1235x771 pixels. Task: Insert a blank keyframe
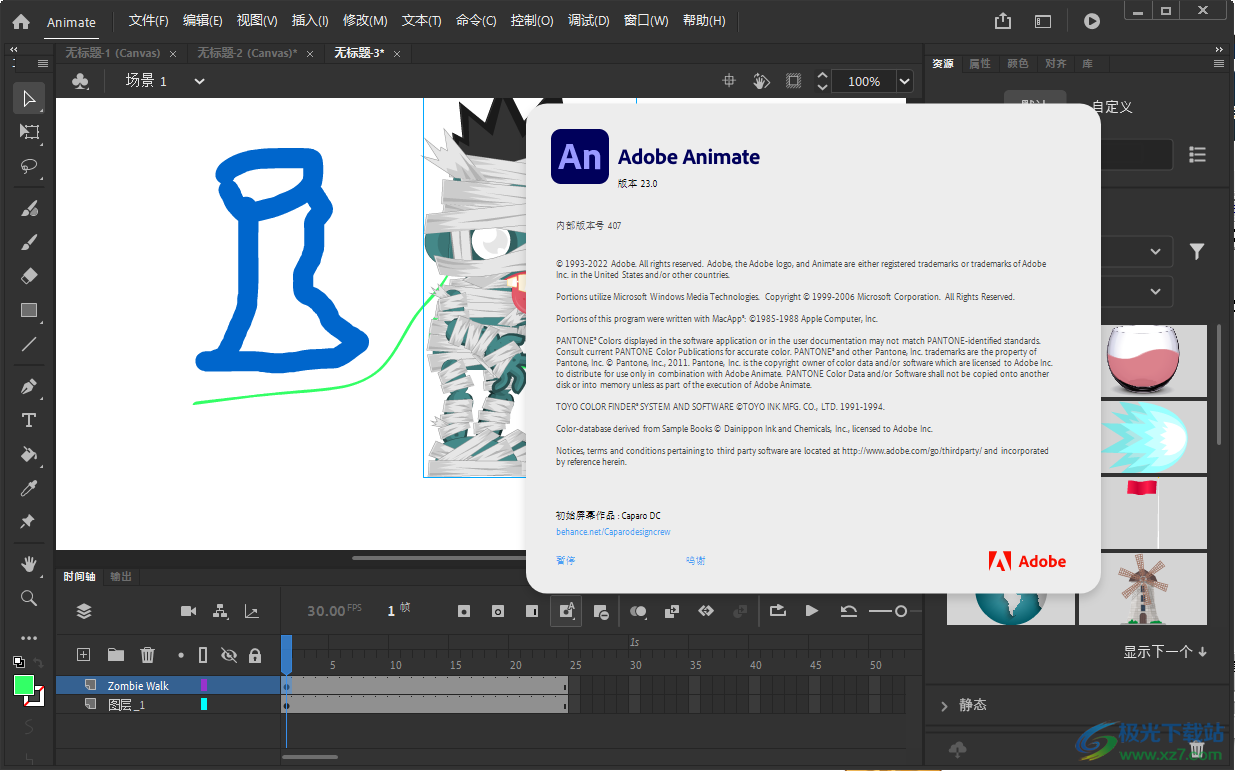click(498, 611)
